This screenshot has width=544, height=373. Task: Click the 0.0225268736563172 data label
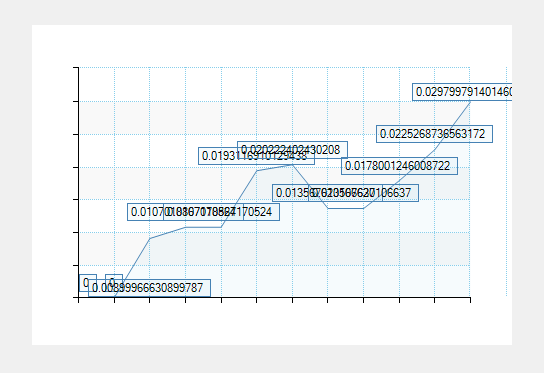tap(434, 134)
